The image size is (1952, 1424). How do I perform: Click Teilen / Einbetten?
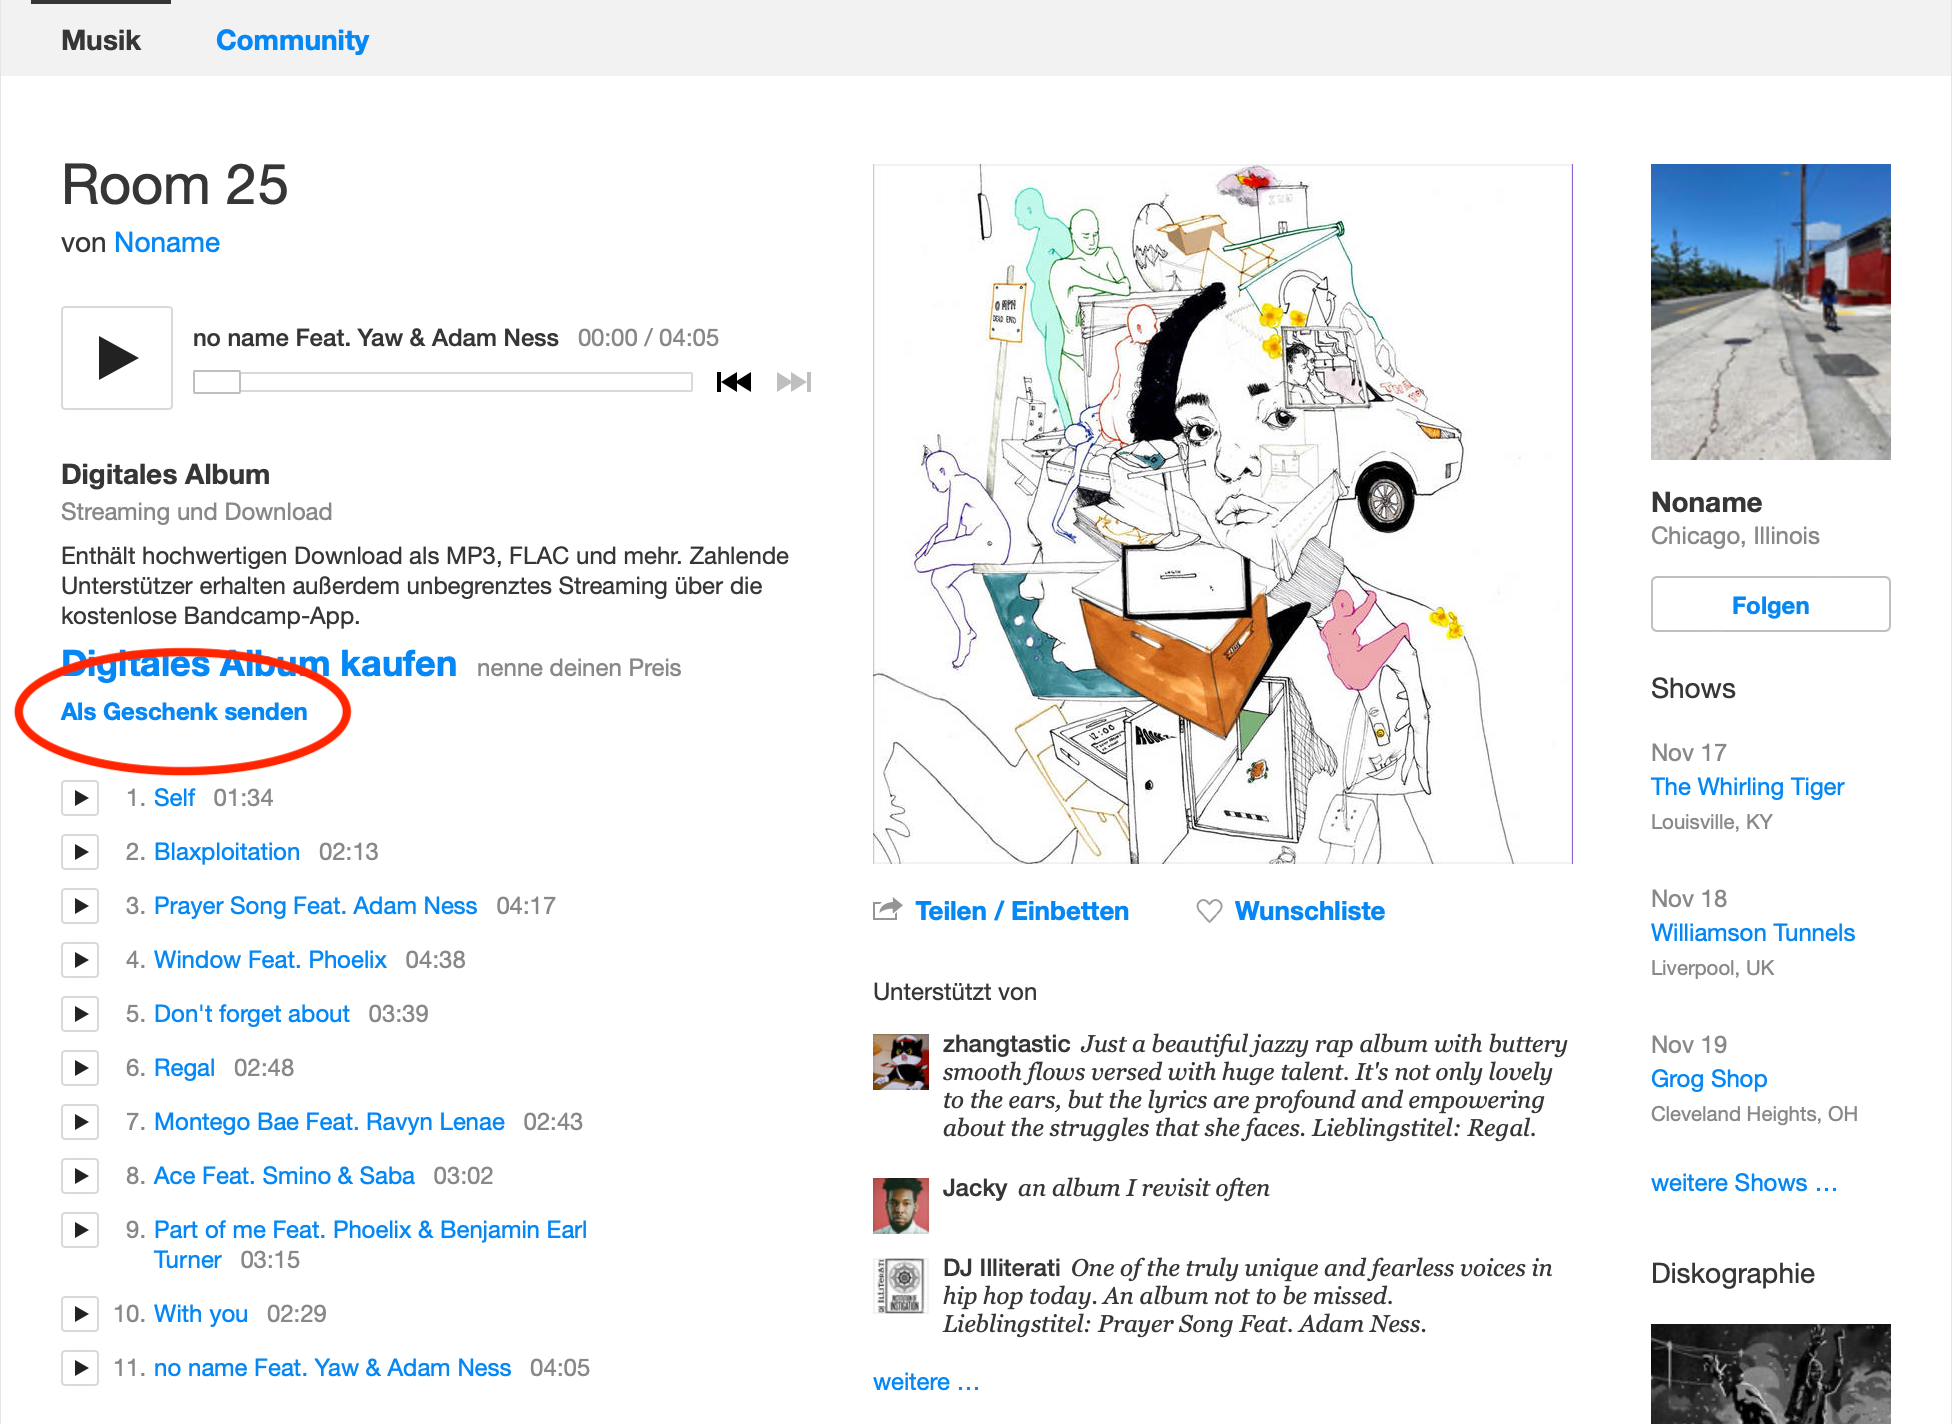click(x=1022, y=911)
